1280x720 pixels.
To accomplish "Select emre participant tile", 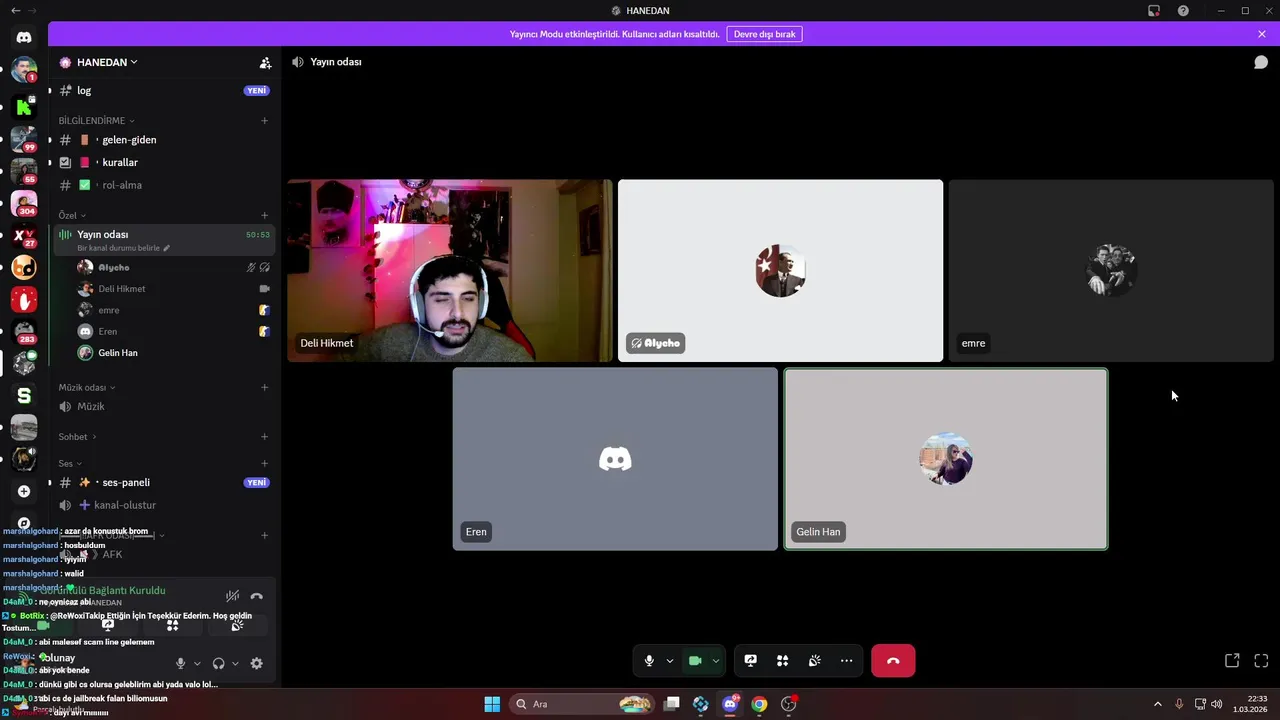I will (1111, 271).
